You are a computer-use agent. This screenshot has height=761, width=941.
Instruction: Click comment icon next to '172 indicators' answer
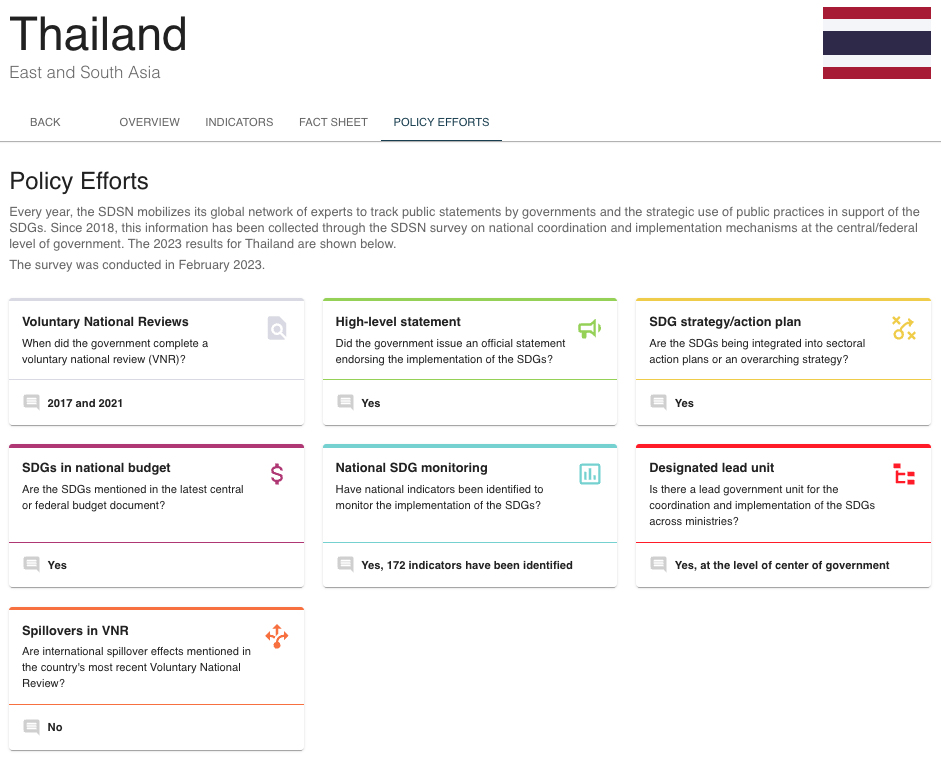coord(345,564)
